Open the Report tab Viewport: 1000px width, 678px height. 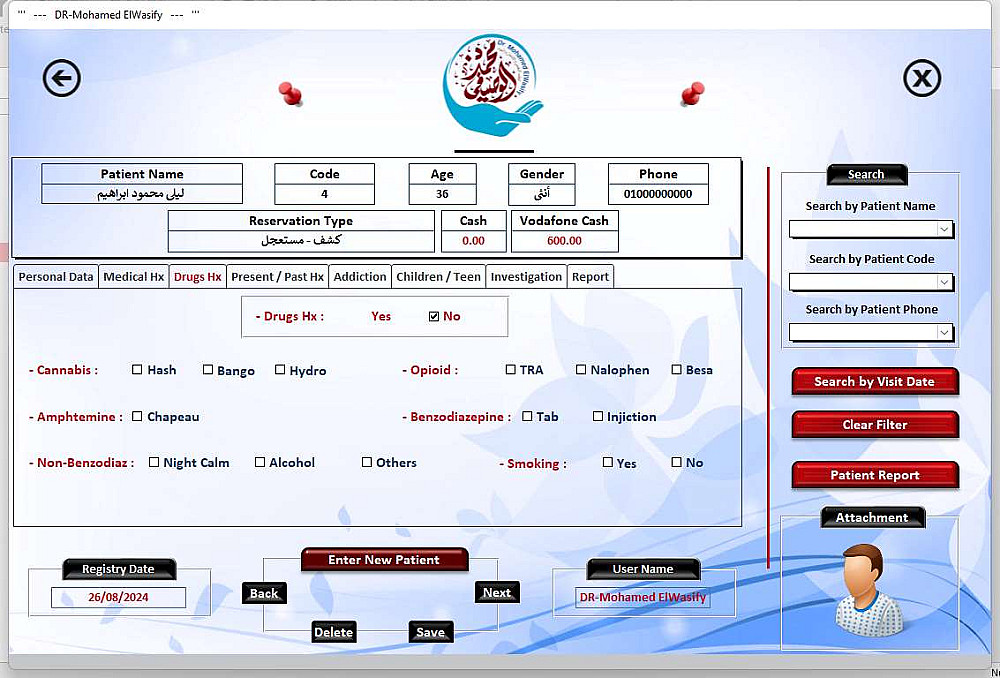click(590, 277)
